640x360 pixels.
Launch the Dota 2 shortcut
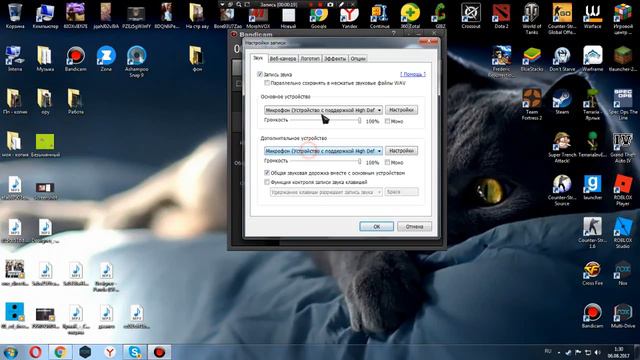click(x=501, y=16)
